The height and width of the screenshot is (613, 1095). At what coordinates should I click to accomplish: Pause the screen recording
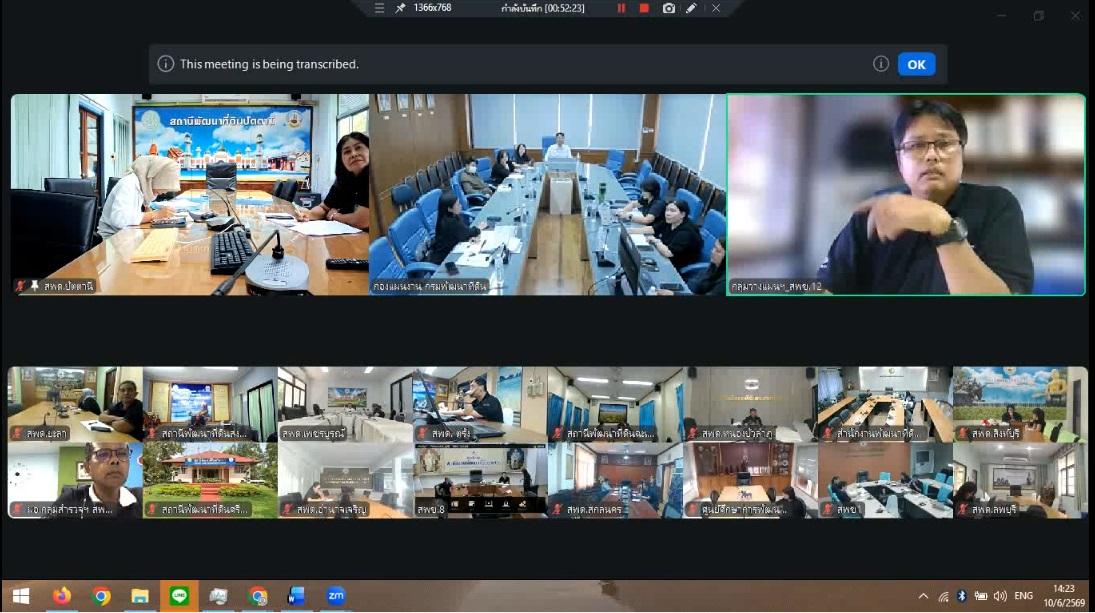tap(621, 8)
